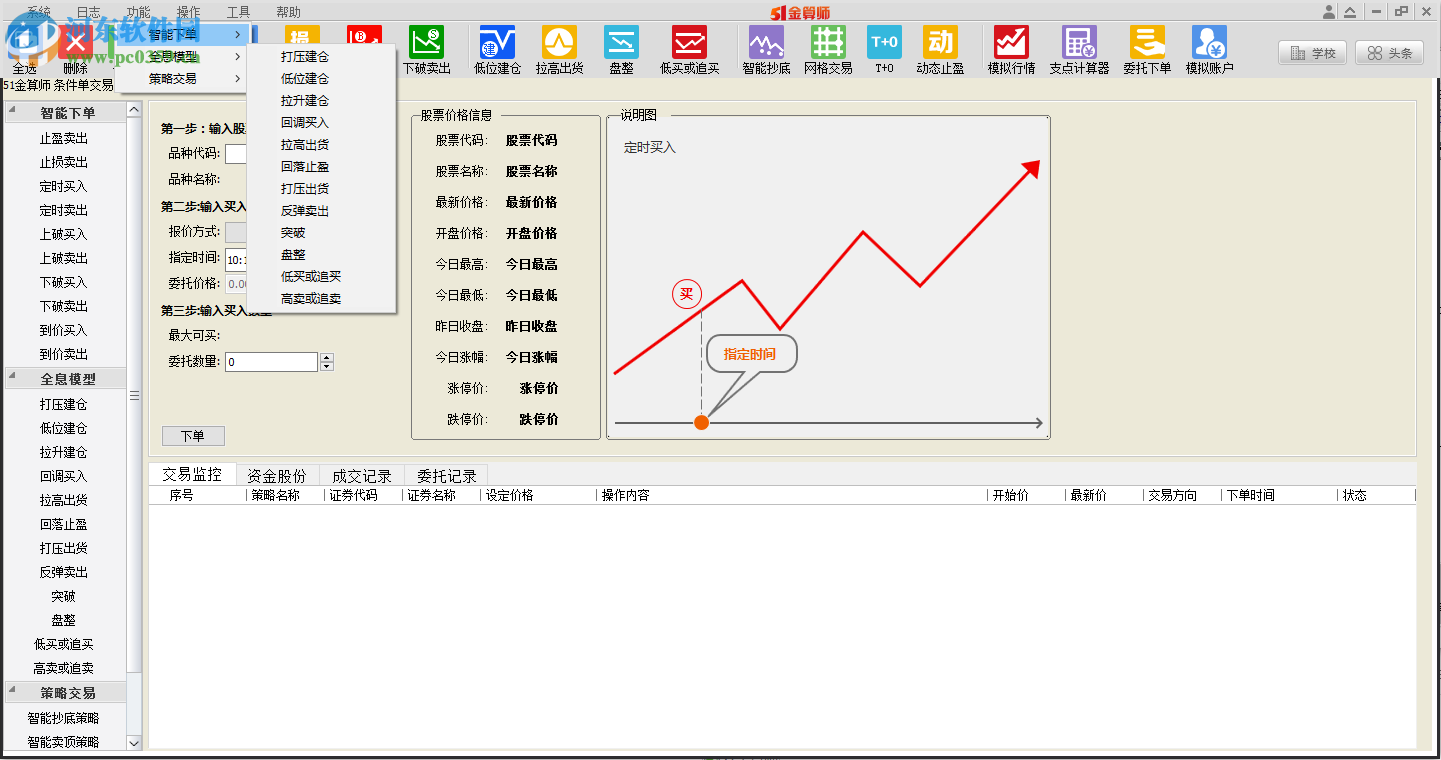Click the 品种代码 input field
This screenshot has height=760, width=1441.
click(x=237, y=154)
